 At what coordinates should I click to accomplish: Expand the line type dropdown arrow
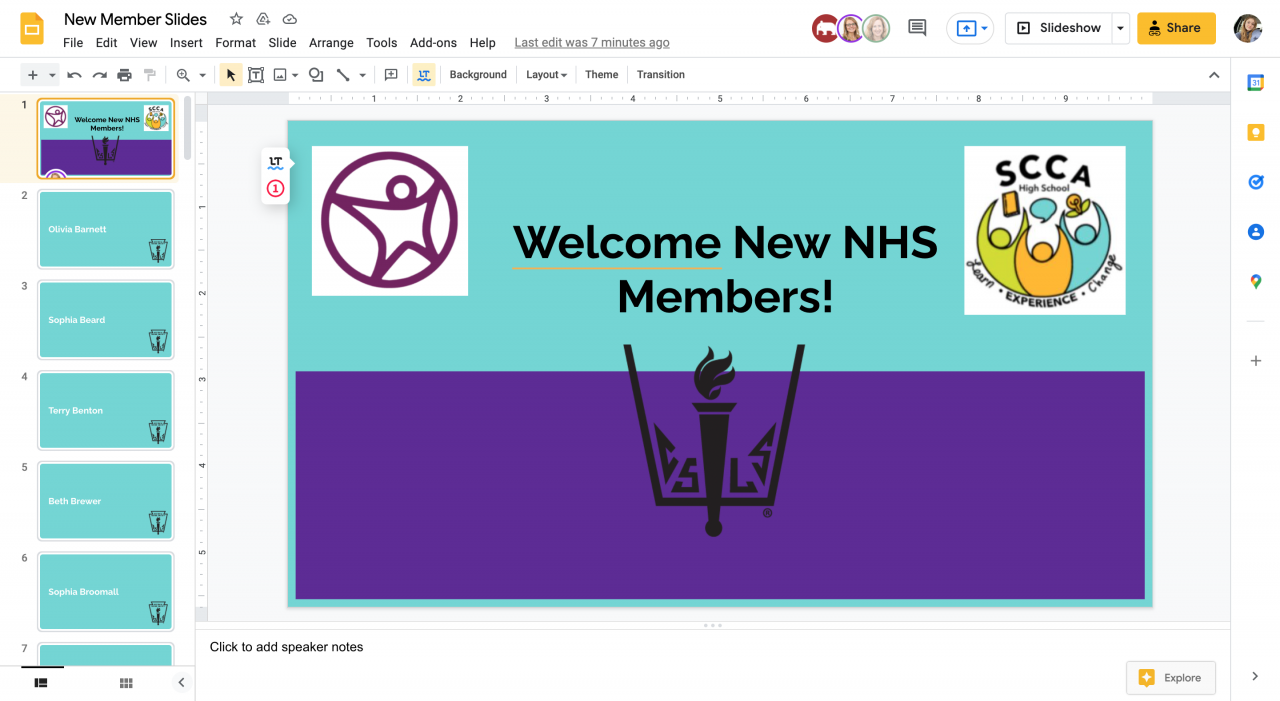pos(362,75)
